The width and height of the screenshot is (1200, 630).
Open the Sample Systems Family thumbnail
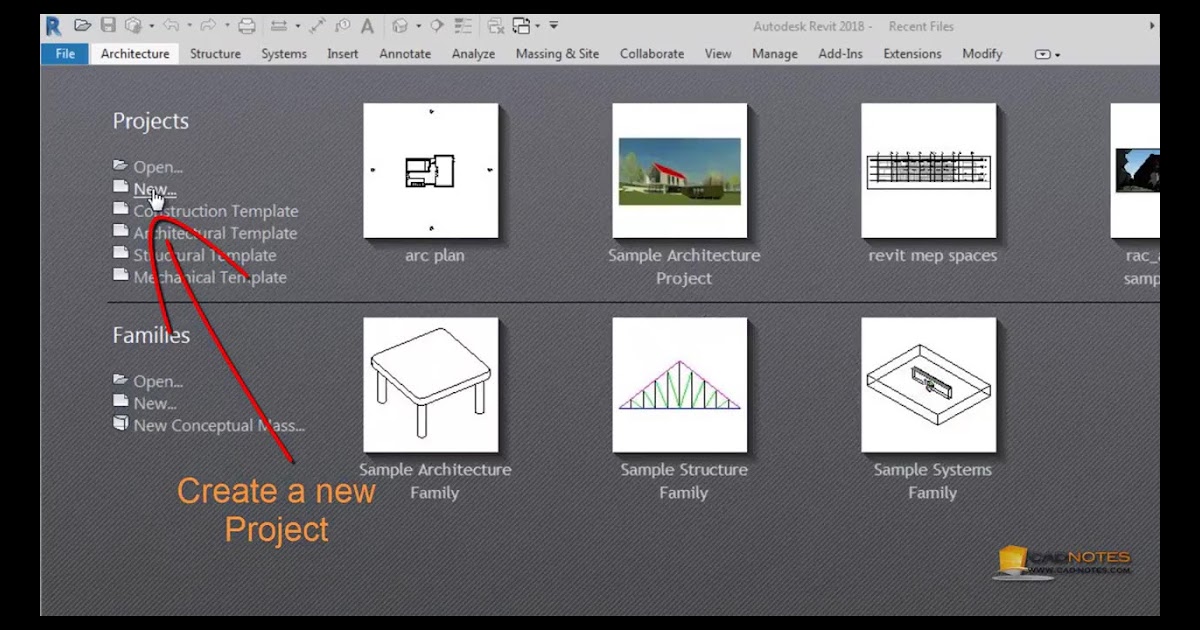pos(929,385)
